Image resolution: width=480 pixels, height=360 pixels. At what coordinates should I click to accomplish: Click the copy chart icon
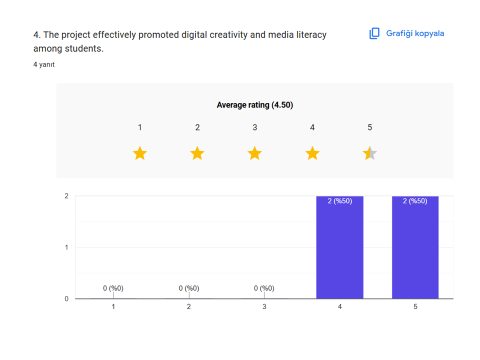tap(374, 33)
